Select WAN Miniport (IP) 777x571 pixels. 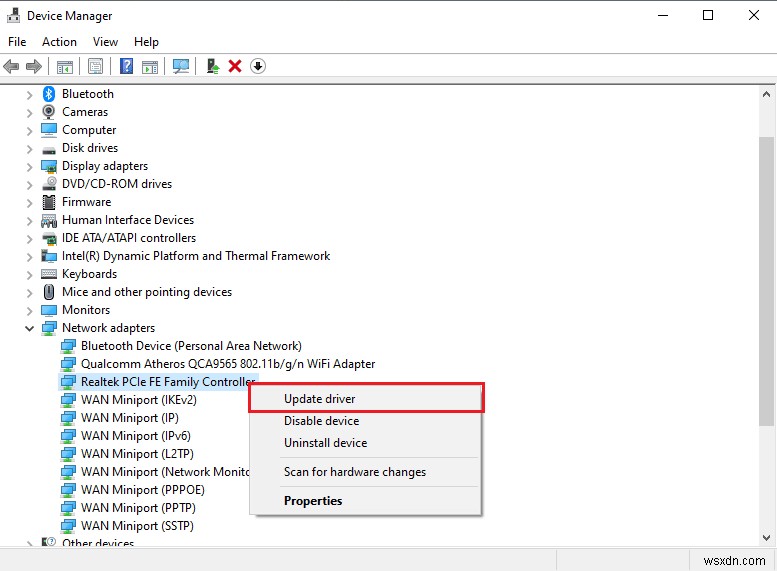click(x=129, y=418)
